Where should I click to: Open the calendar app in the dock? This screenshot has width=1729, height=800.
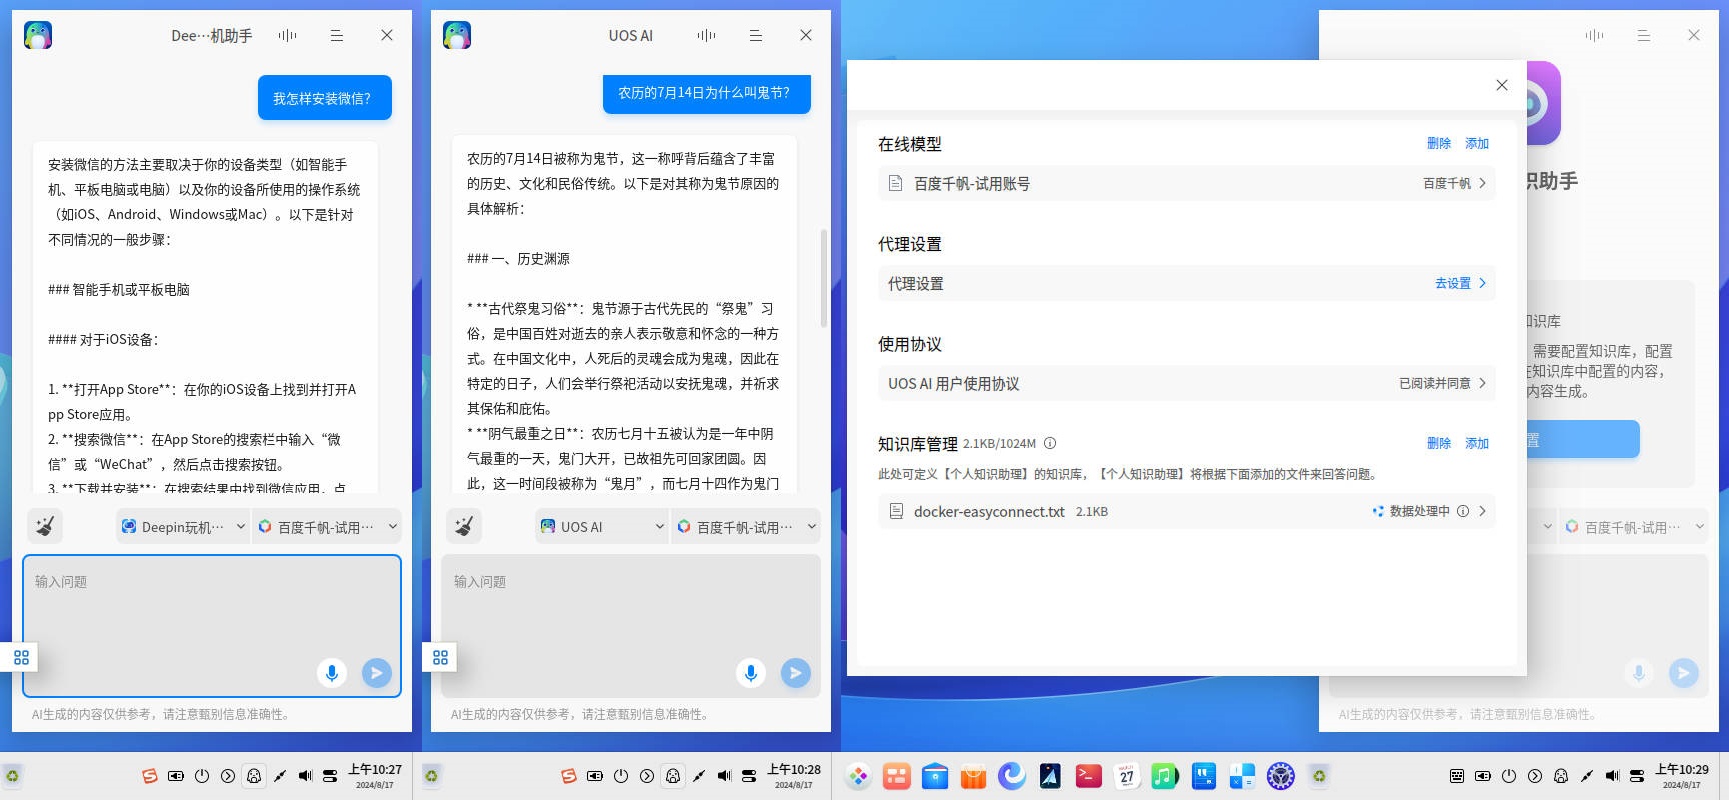coord(1126,776)
